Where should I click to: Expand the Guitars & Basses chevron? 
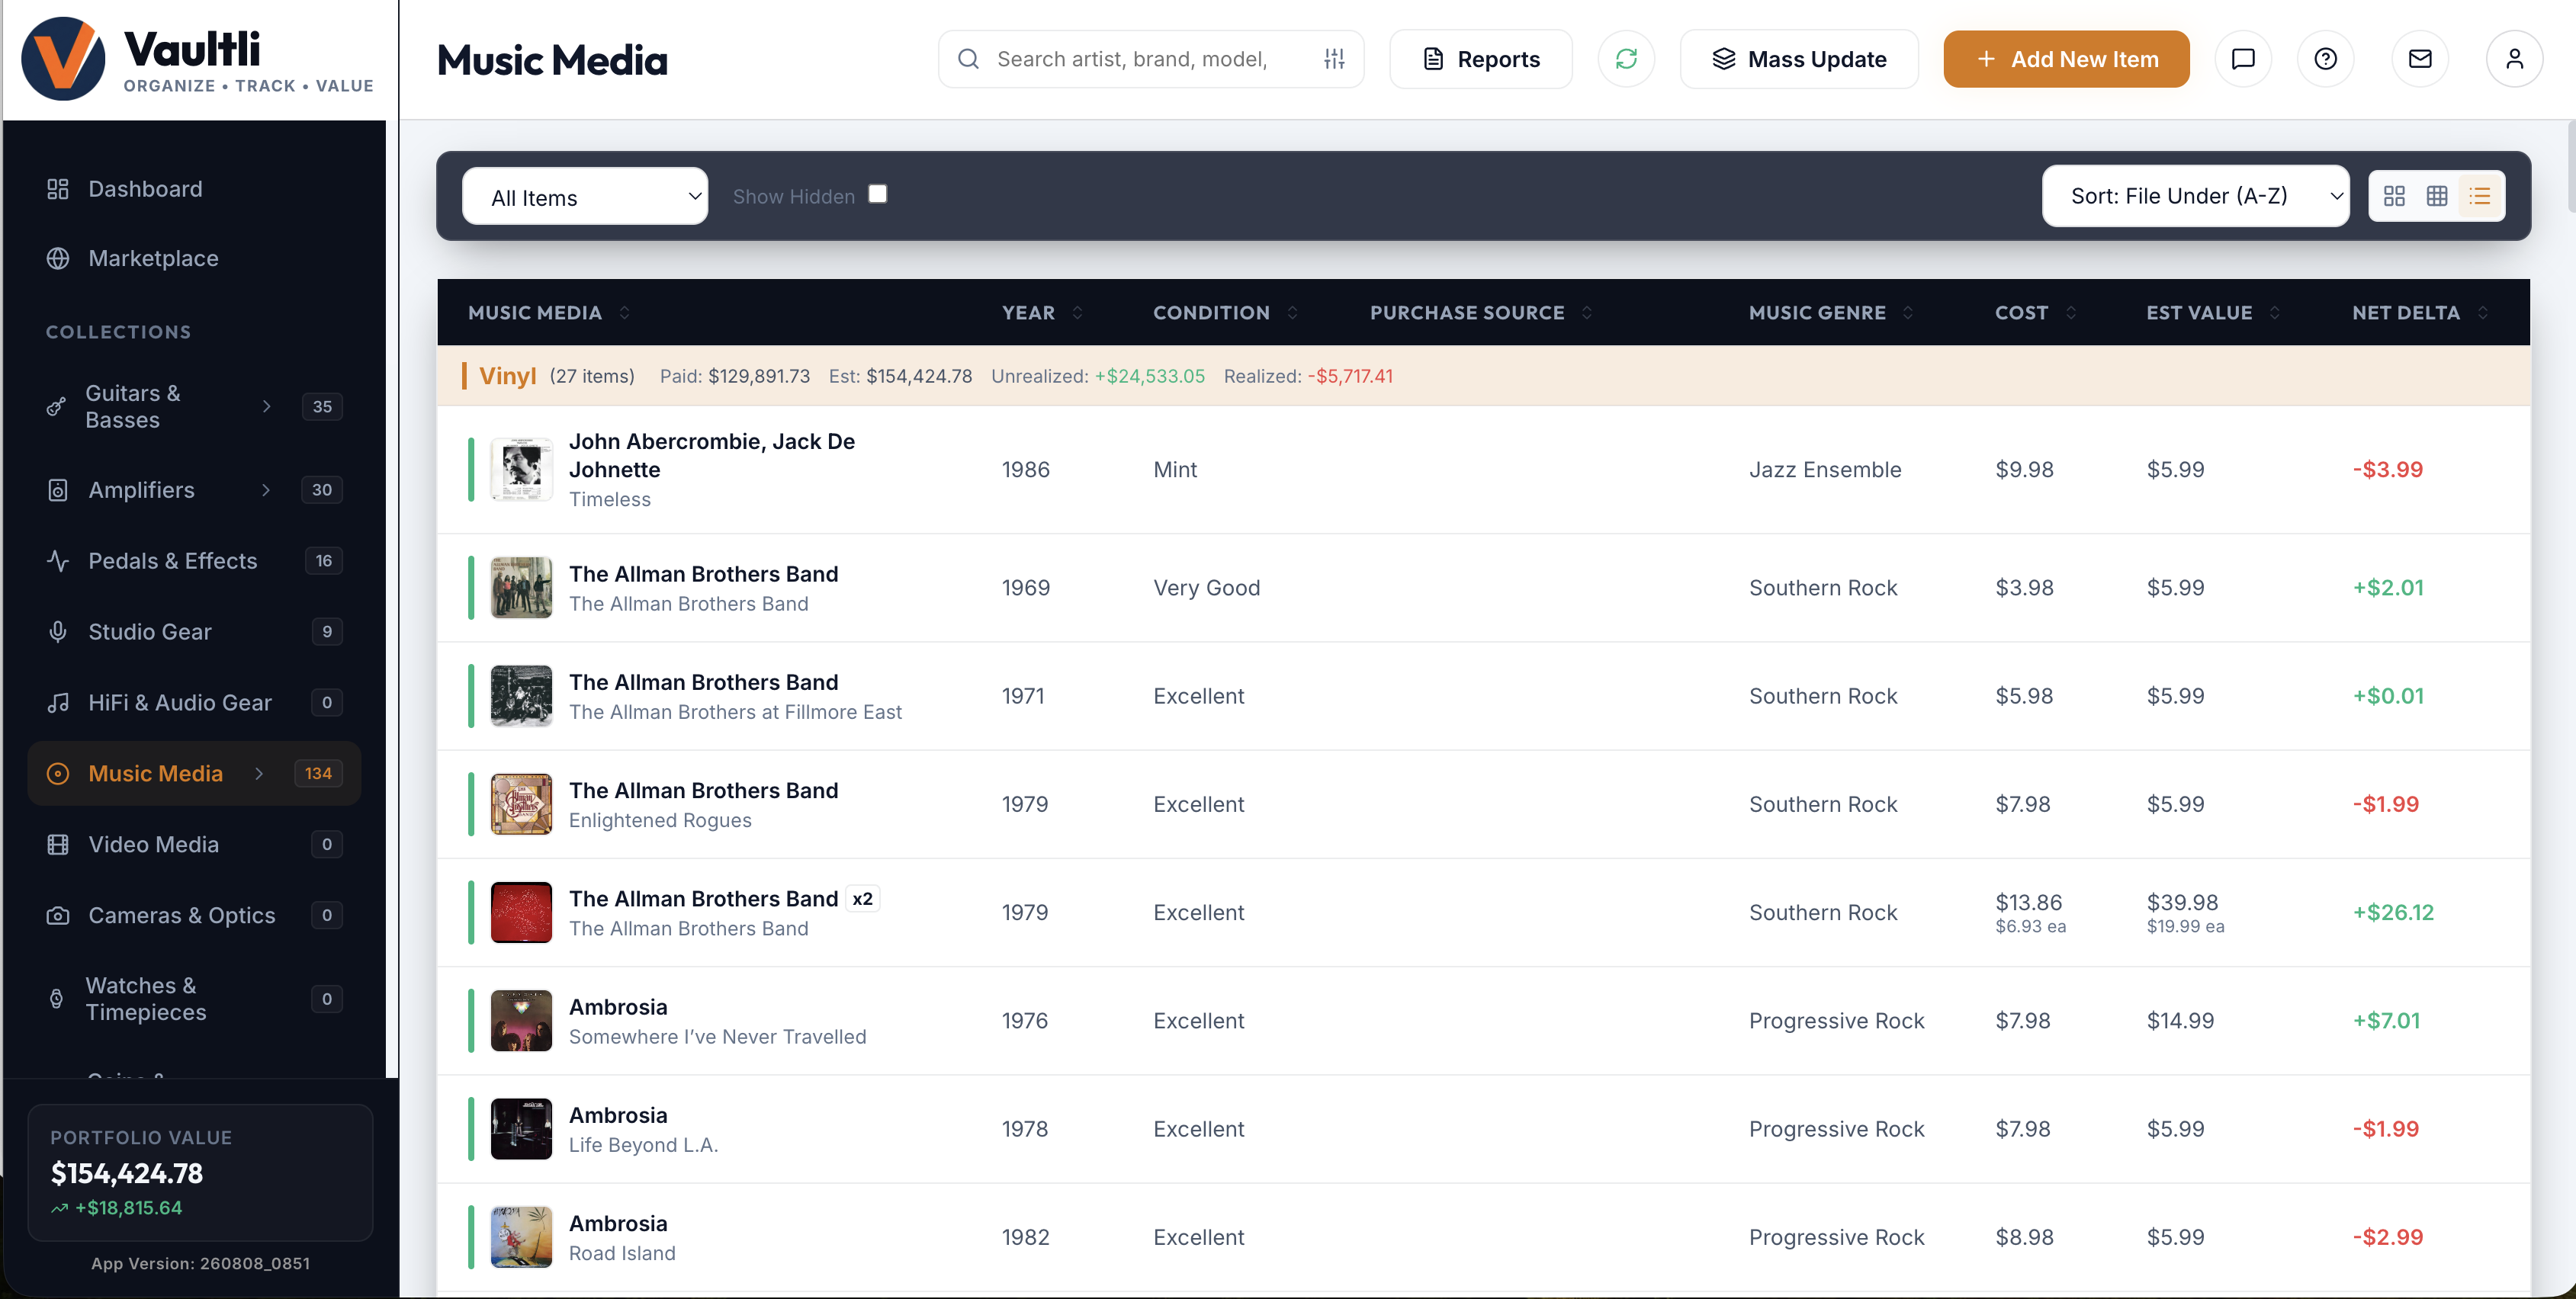pos(266,406)
